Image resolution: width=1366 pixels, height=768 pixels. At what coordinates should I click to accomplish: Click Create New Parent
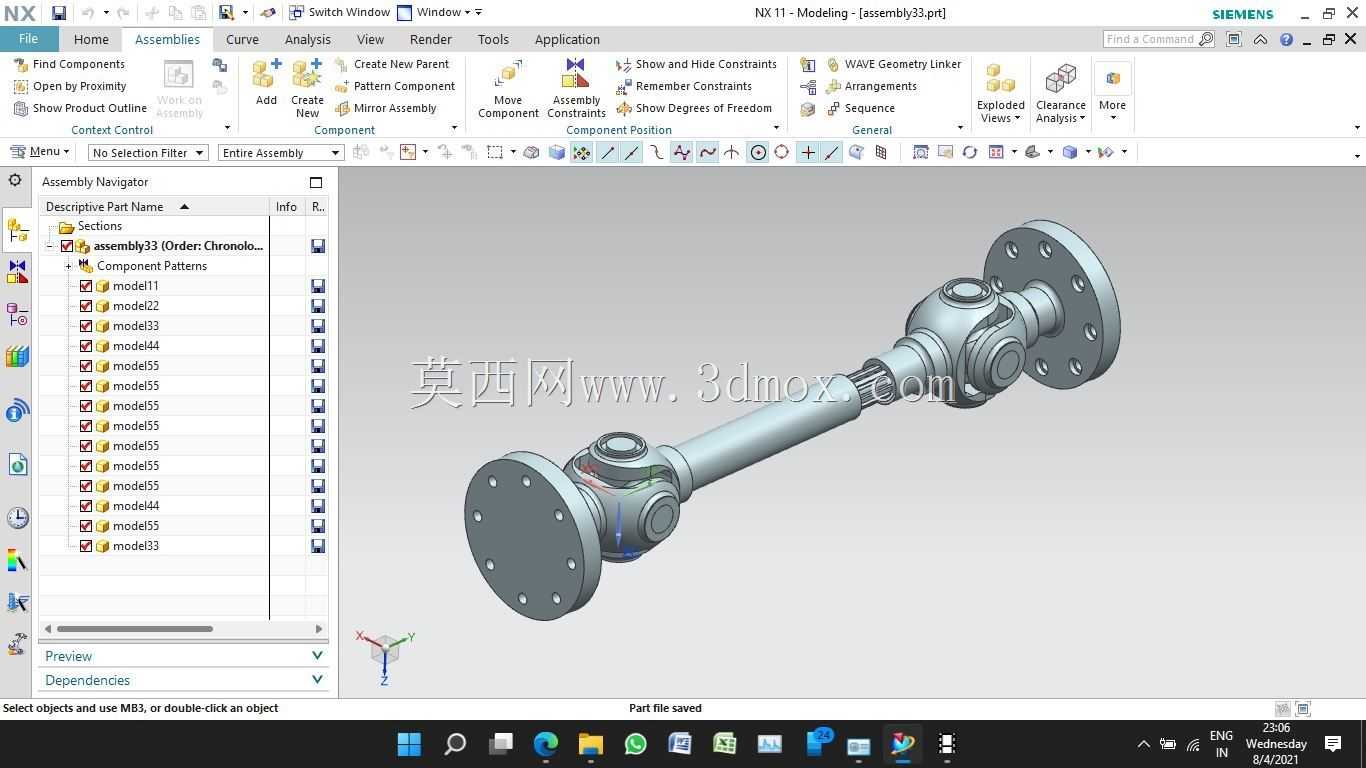coord(391,64)
